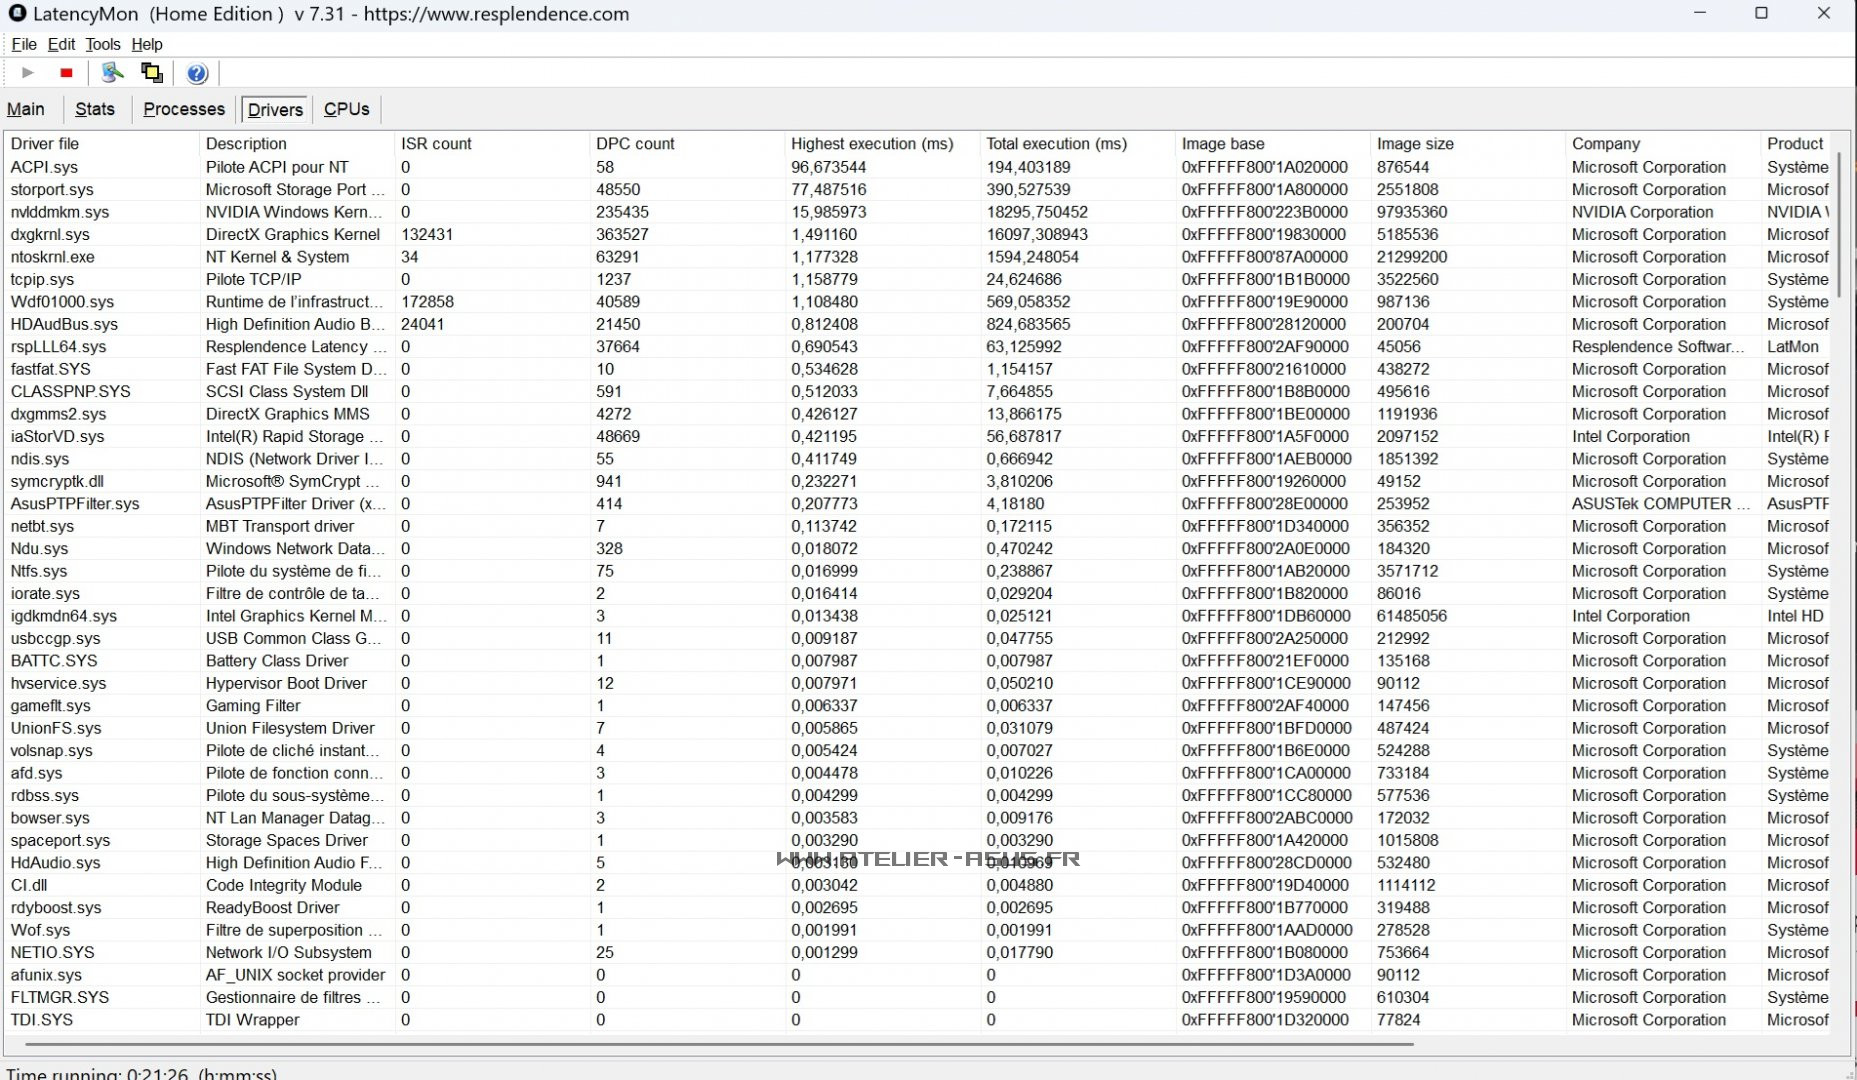
Task: Select the nvlddmkm.sys driver row
Action: [60, 212]
